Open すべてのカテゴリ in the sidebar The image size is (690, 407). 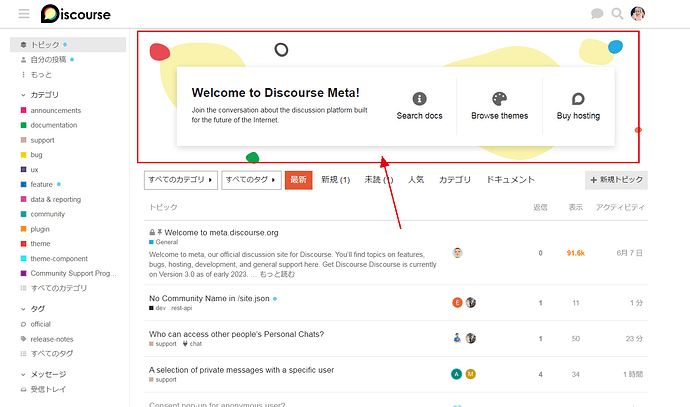[x=59, y=288]
